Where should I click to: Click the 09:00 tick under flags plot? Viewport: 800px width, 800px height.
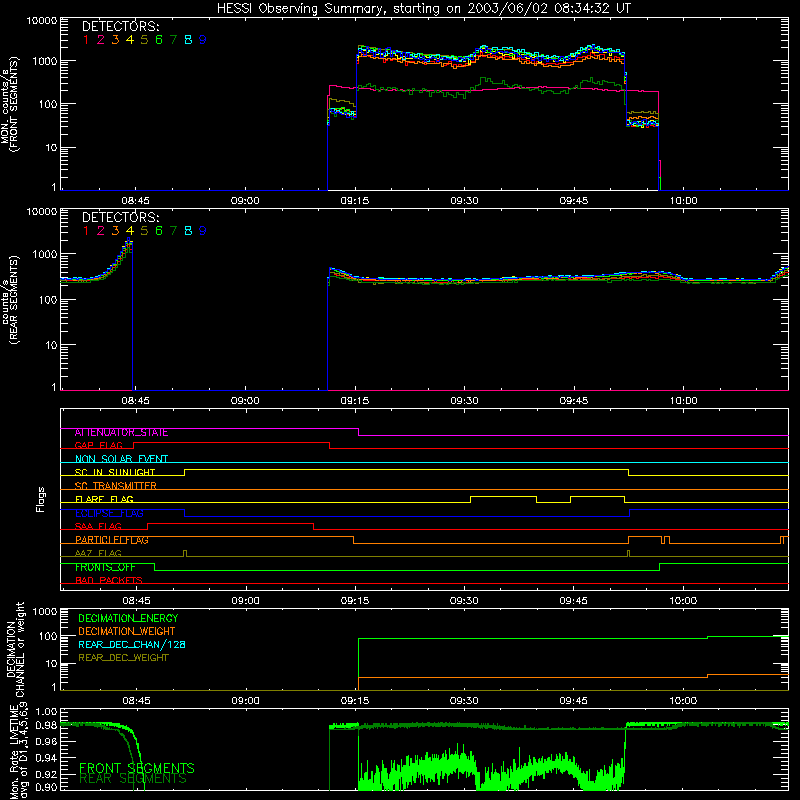tap(245, 601)
